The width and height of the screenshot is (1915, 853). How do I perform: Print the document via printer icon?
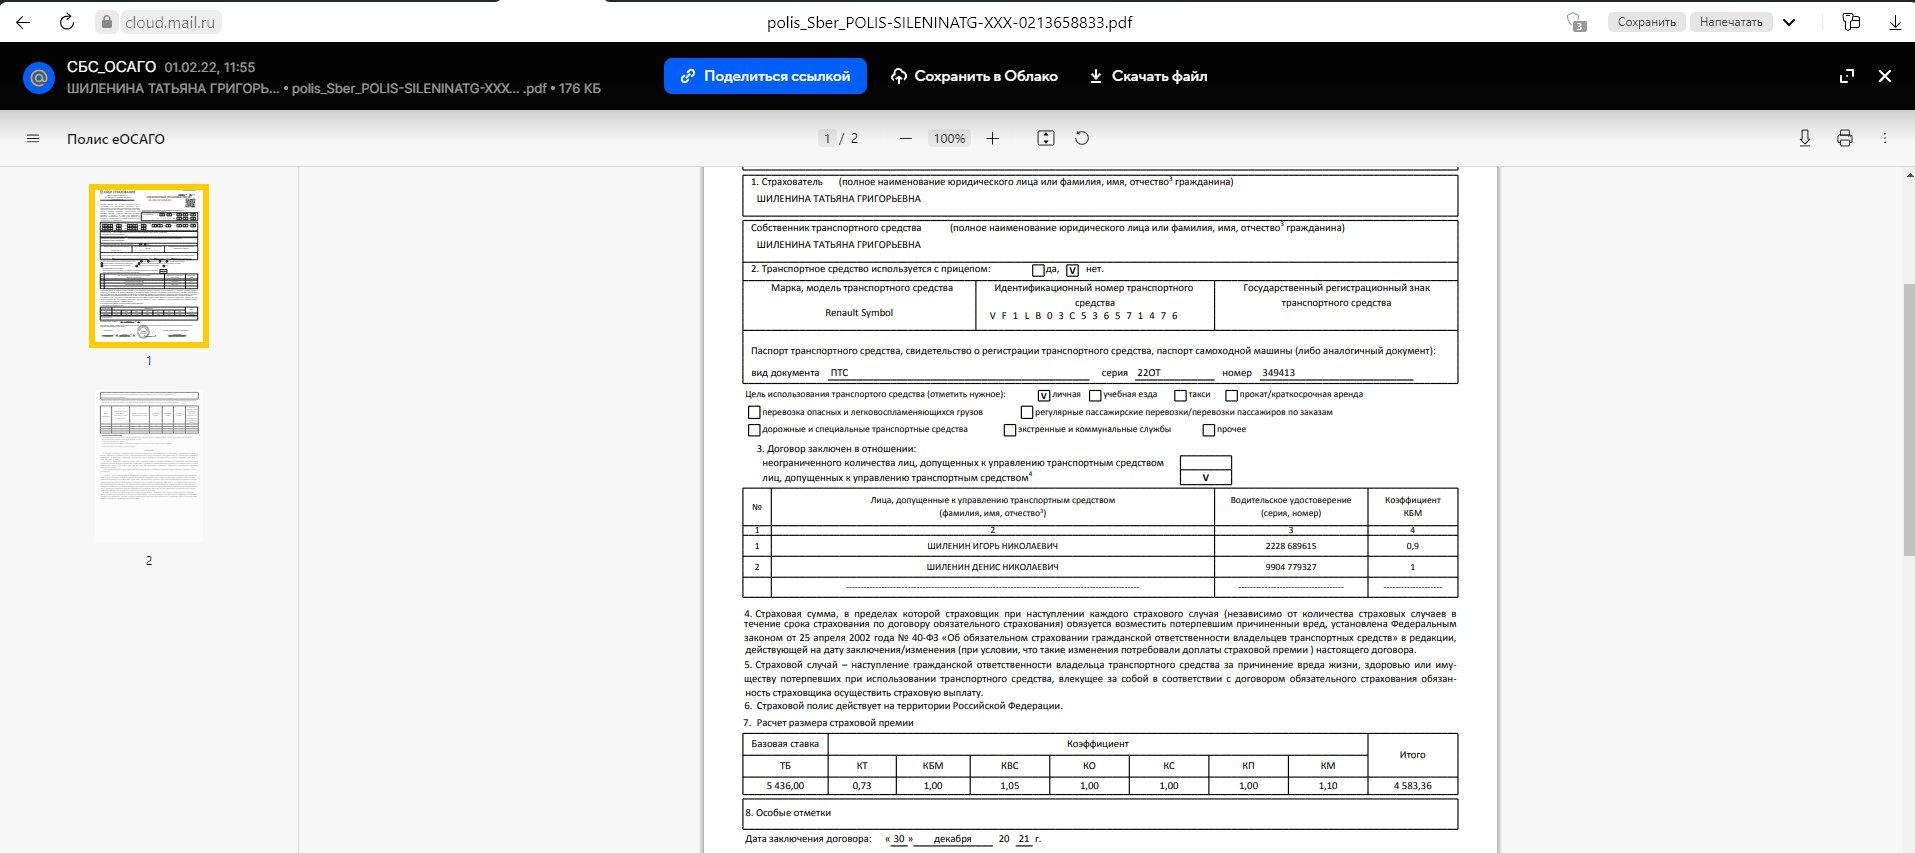click(x=1845, y=139)
